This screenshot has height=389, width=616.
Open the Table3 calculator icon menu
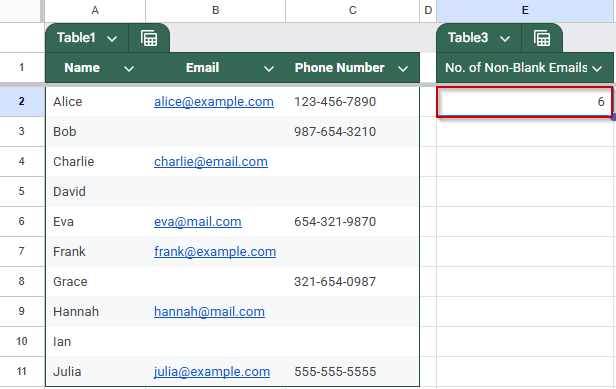(x=542, y=38)
